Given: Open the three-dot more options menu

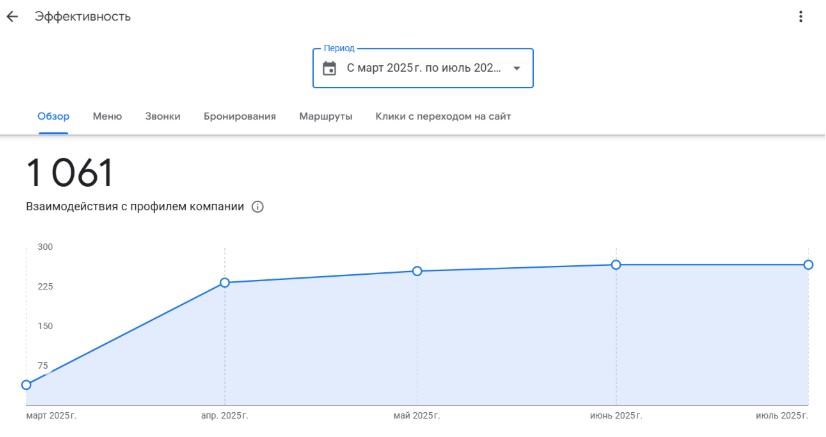Looking at the screenshot, I should (800, 17).
